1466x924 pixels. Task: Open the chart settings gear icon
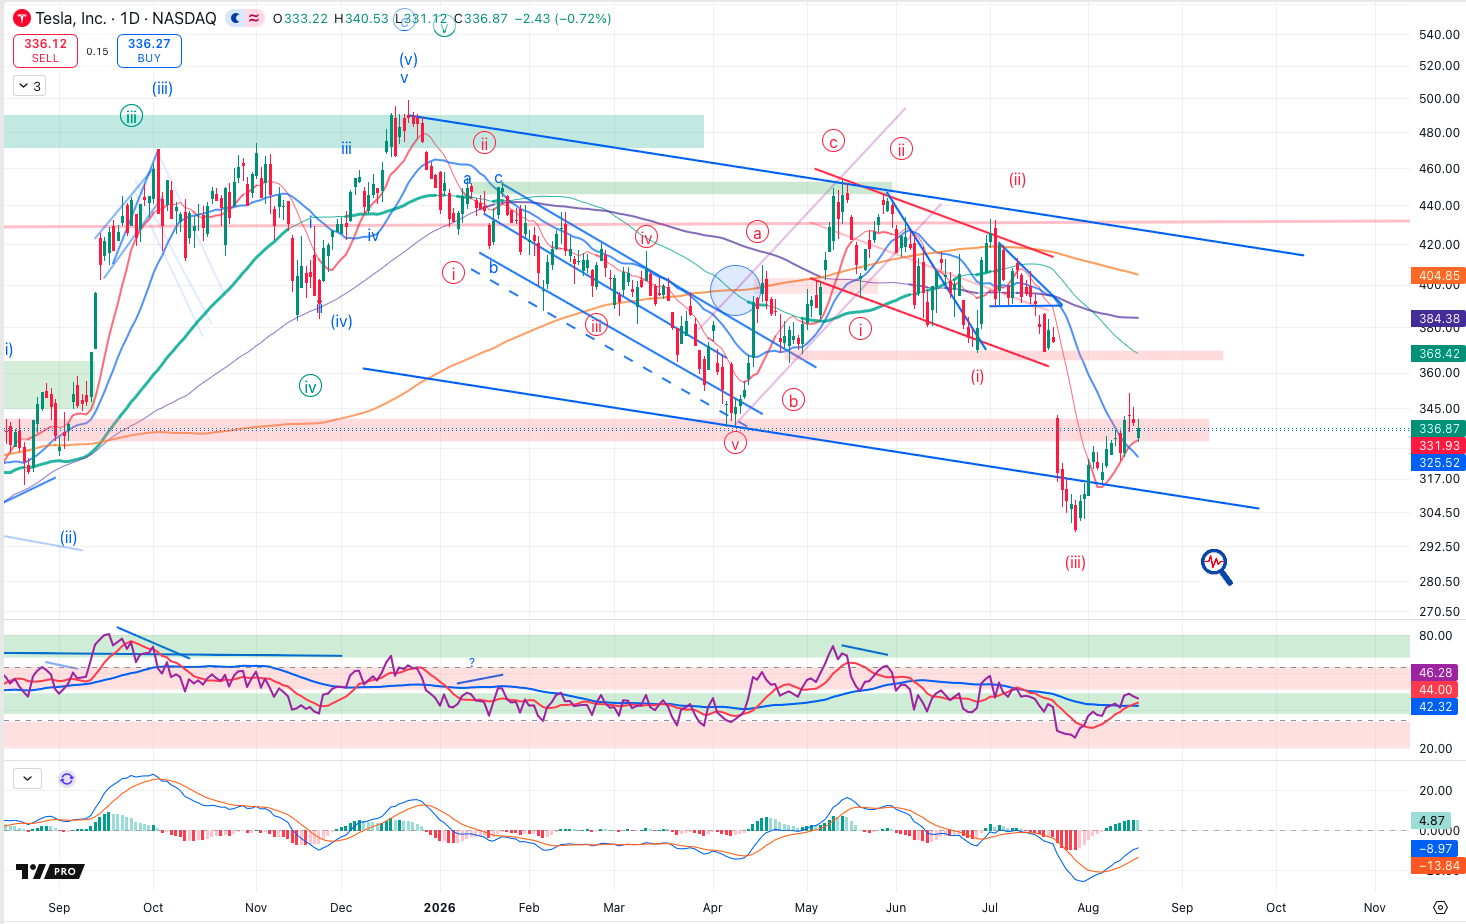(x=1440, y=907)
